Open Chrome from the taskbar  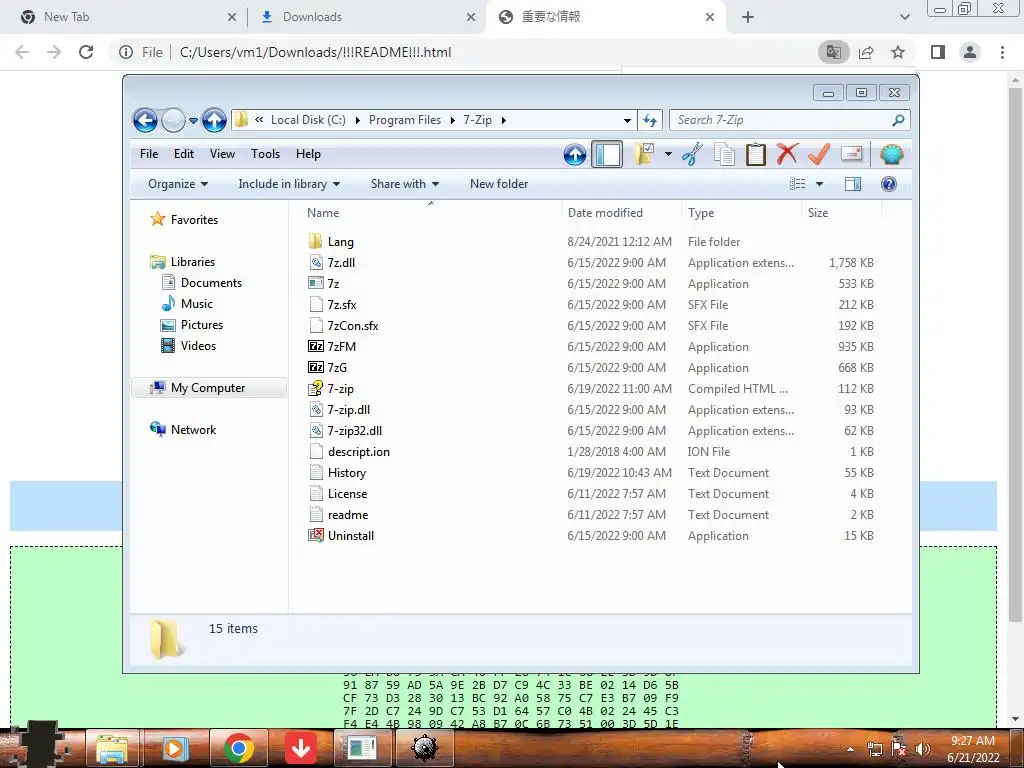coord(239,748)
